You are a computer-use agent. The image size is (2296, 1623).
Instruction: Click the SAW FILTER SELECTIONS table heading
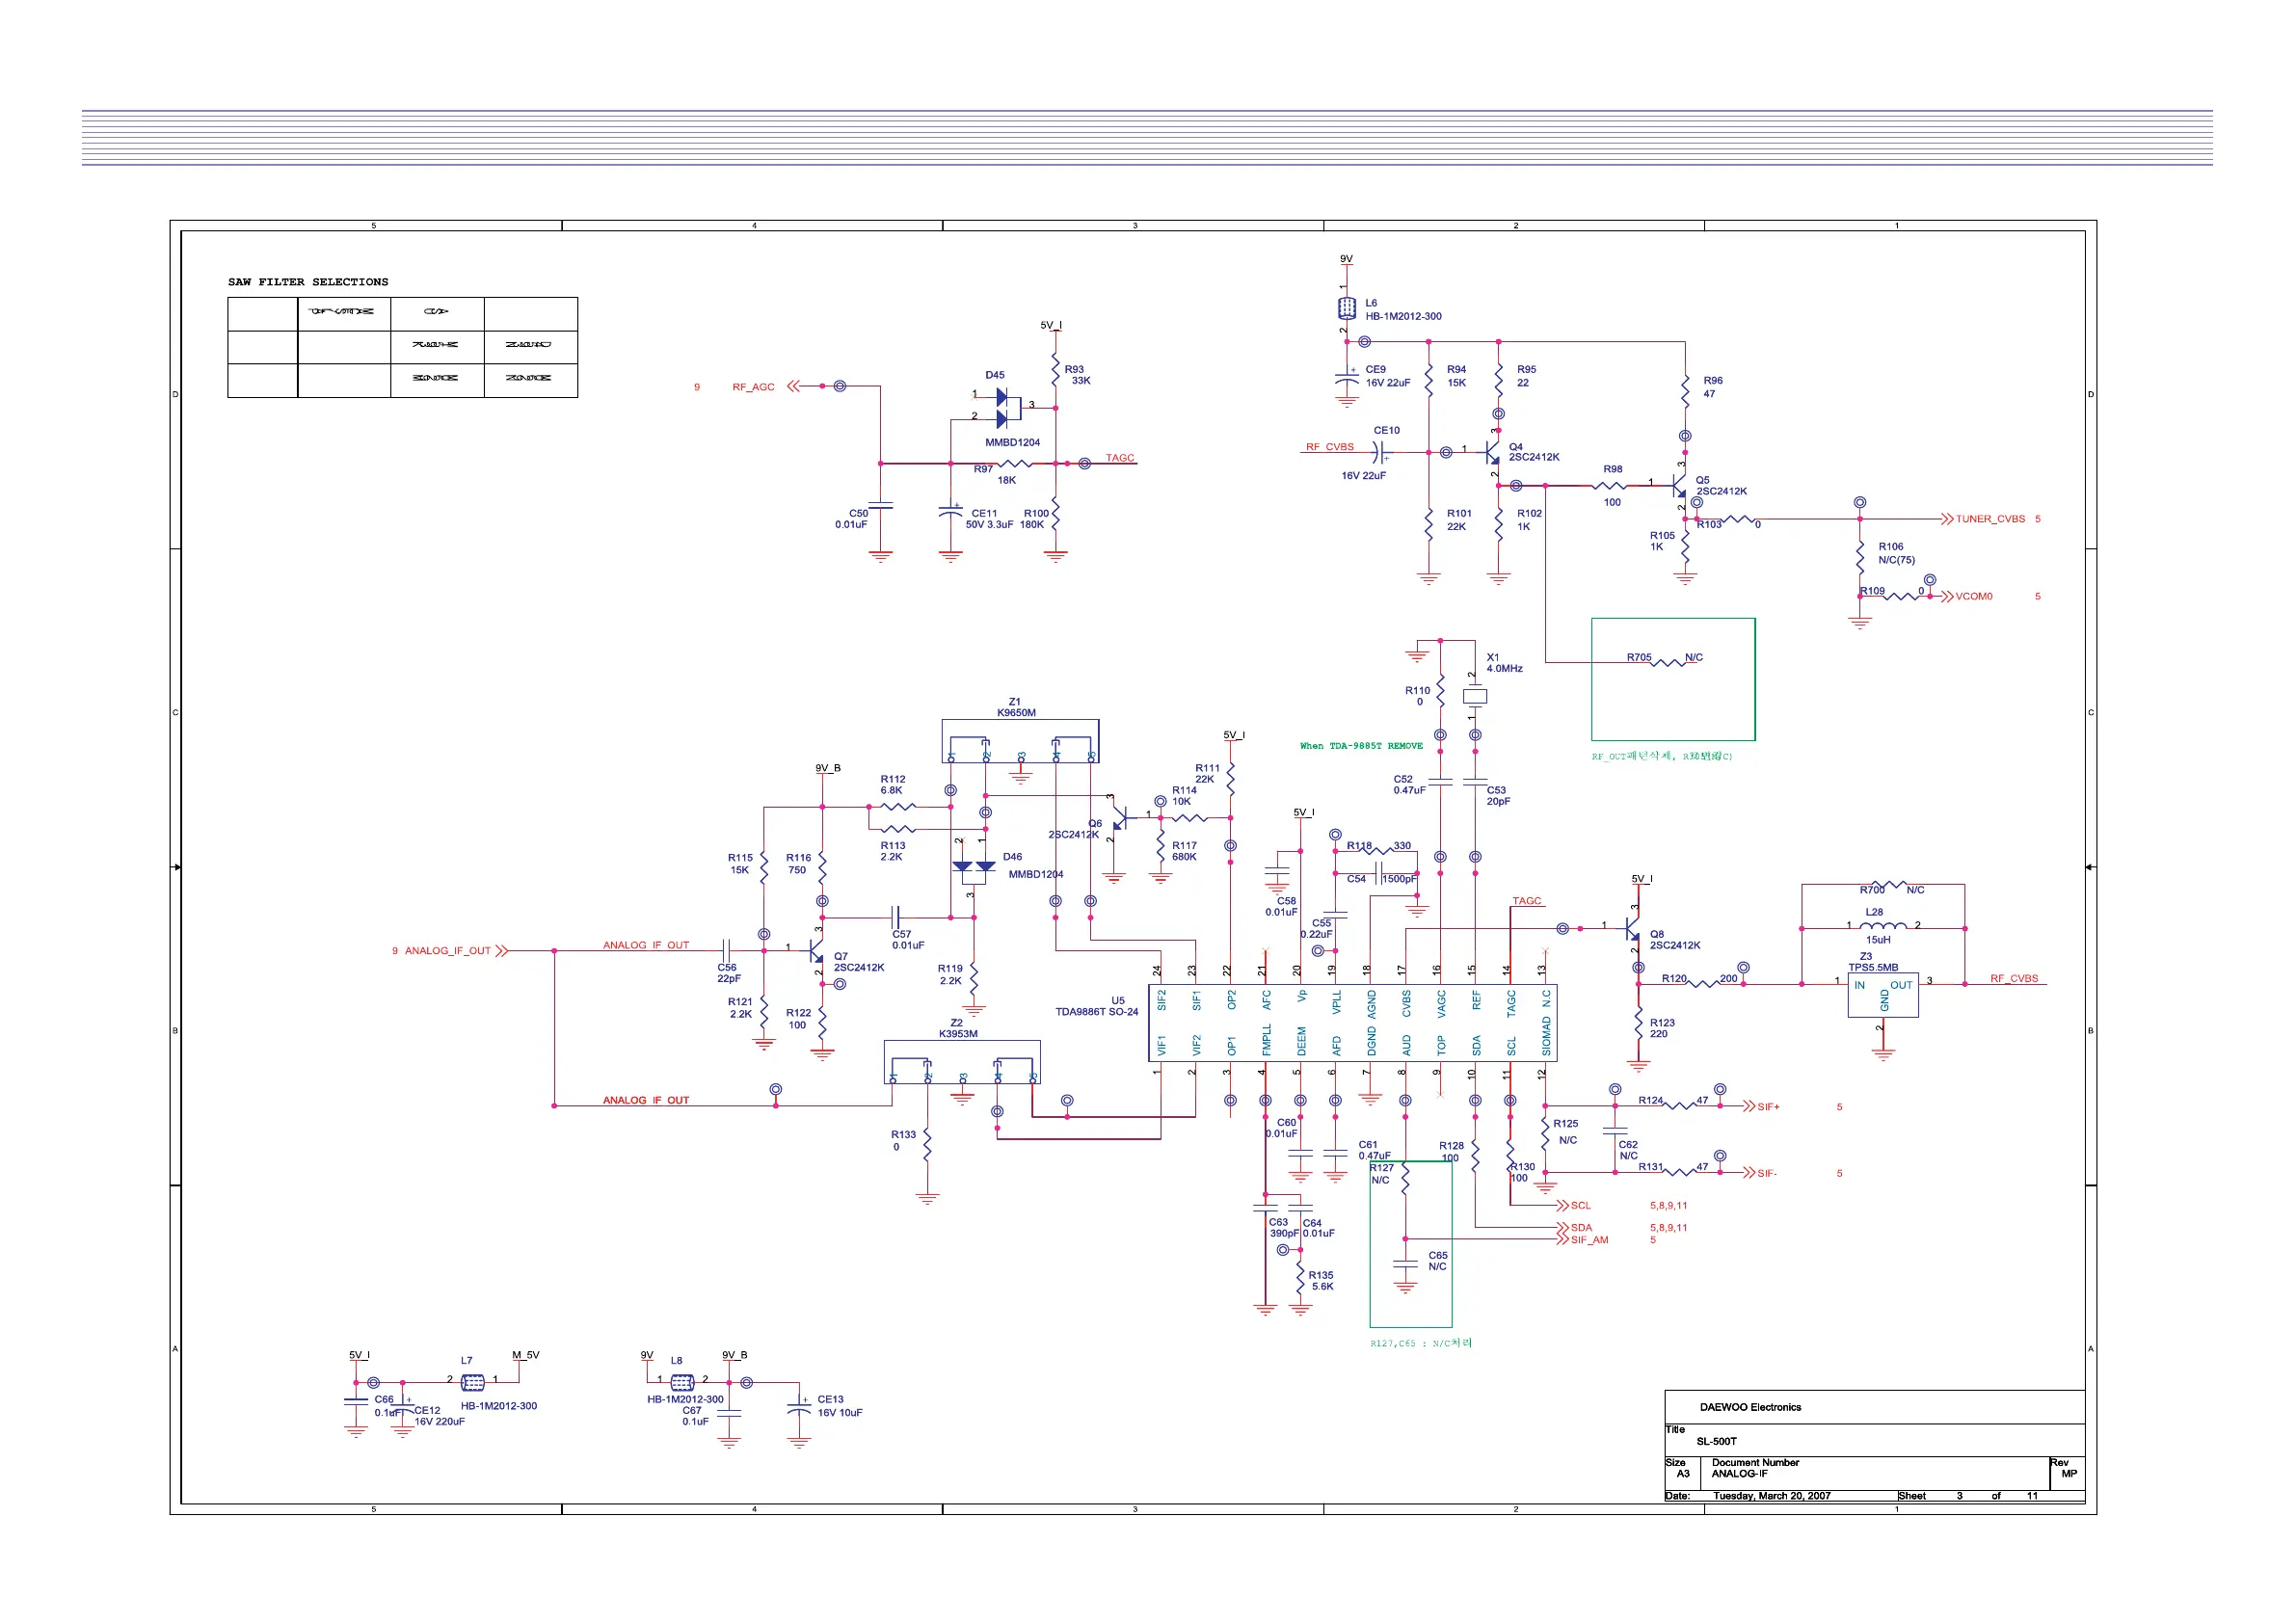(x=308, y=282)
